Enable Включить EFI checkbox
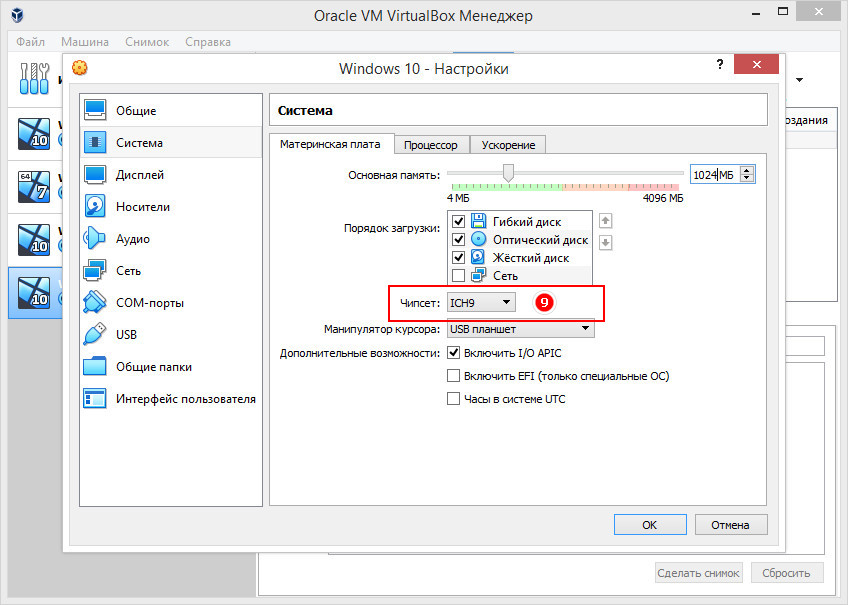 tap(453, 376)
